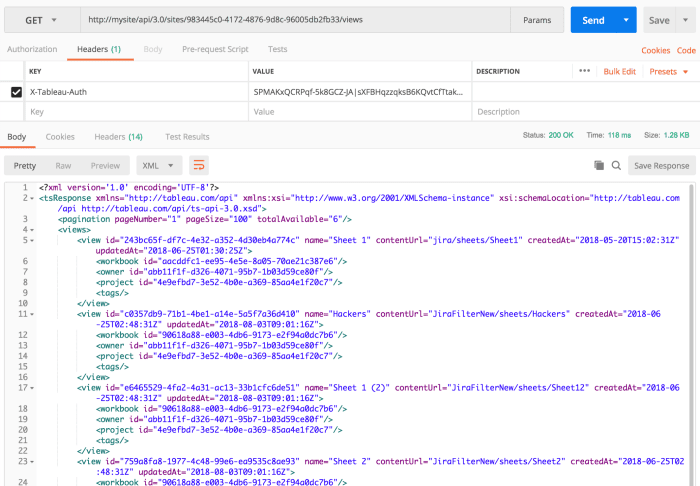Switch to the response Body tab

(17, 137)
